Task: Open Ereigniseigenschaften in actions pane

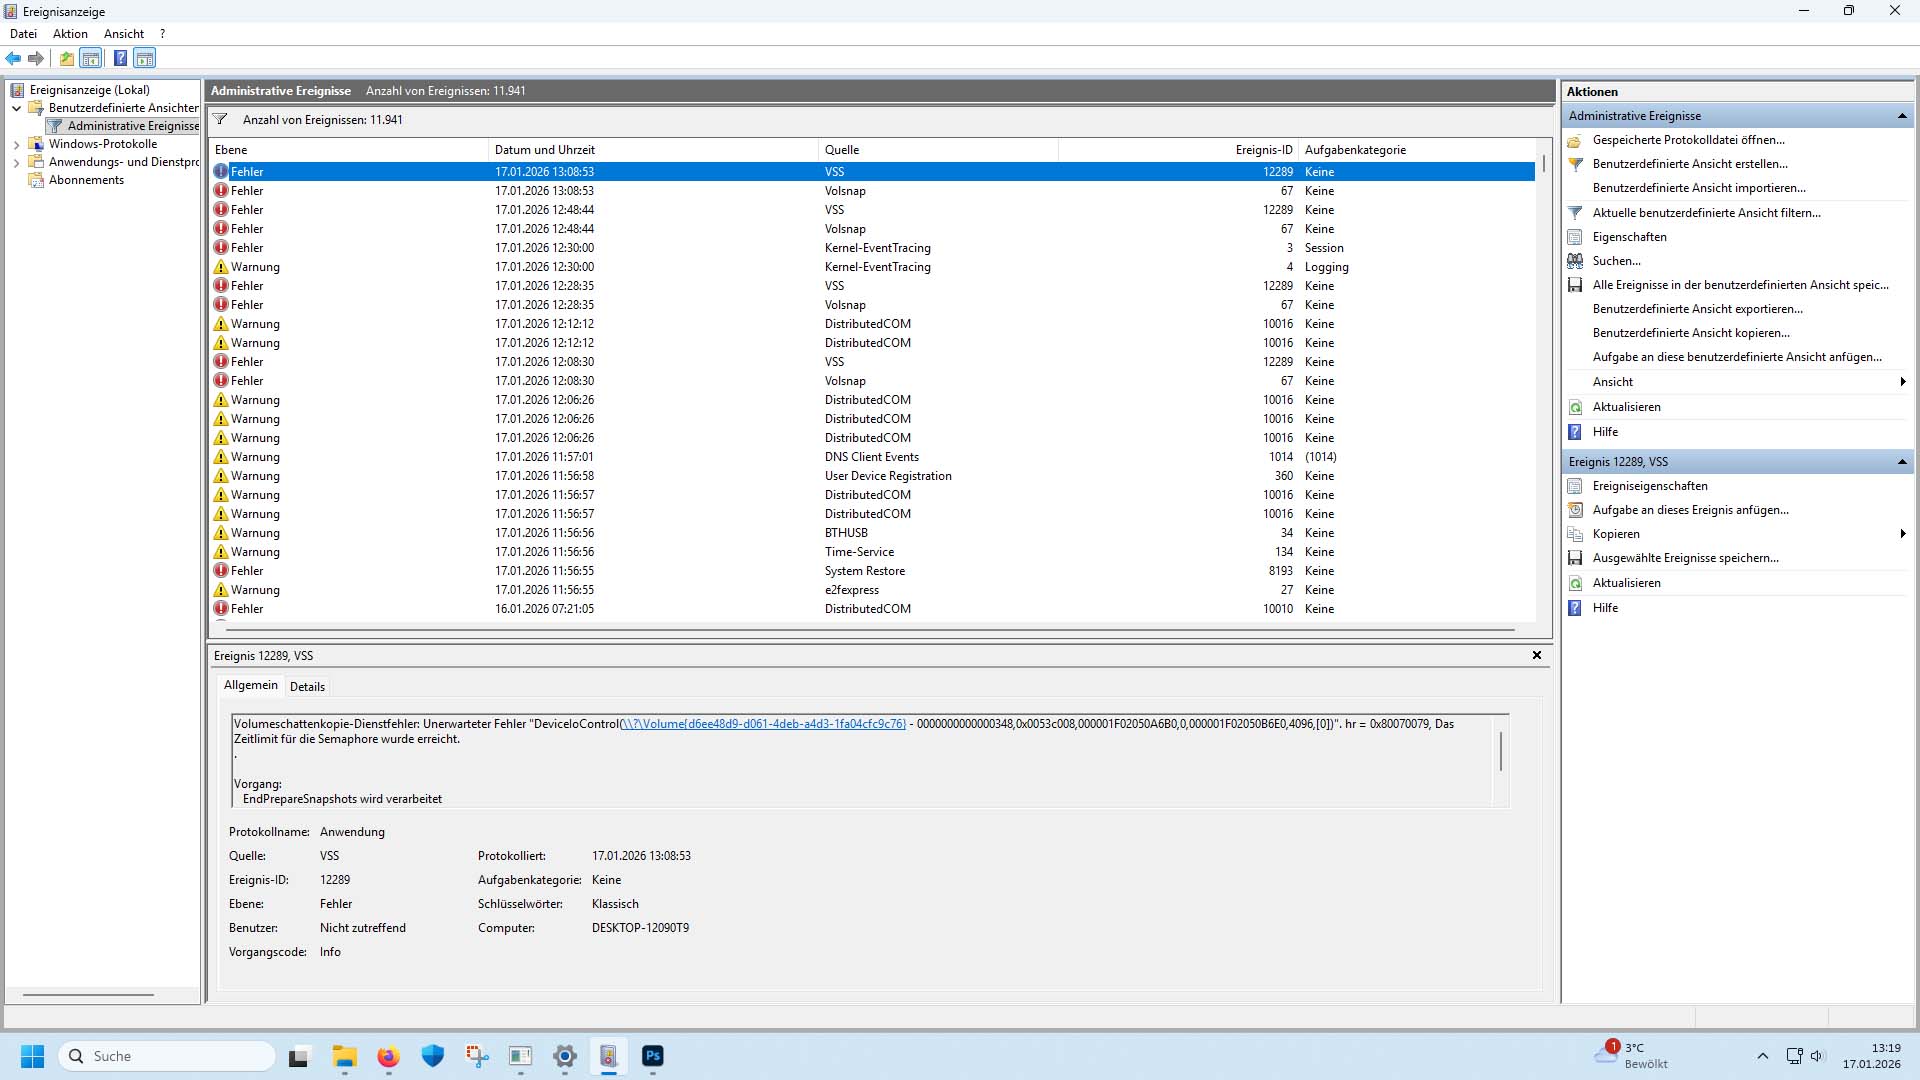Action: (x=1649, y=486)
